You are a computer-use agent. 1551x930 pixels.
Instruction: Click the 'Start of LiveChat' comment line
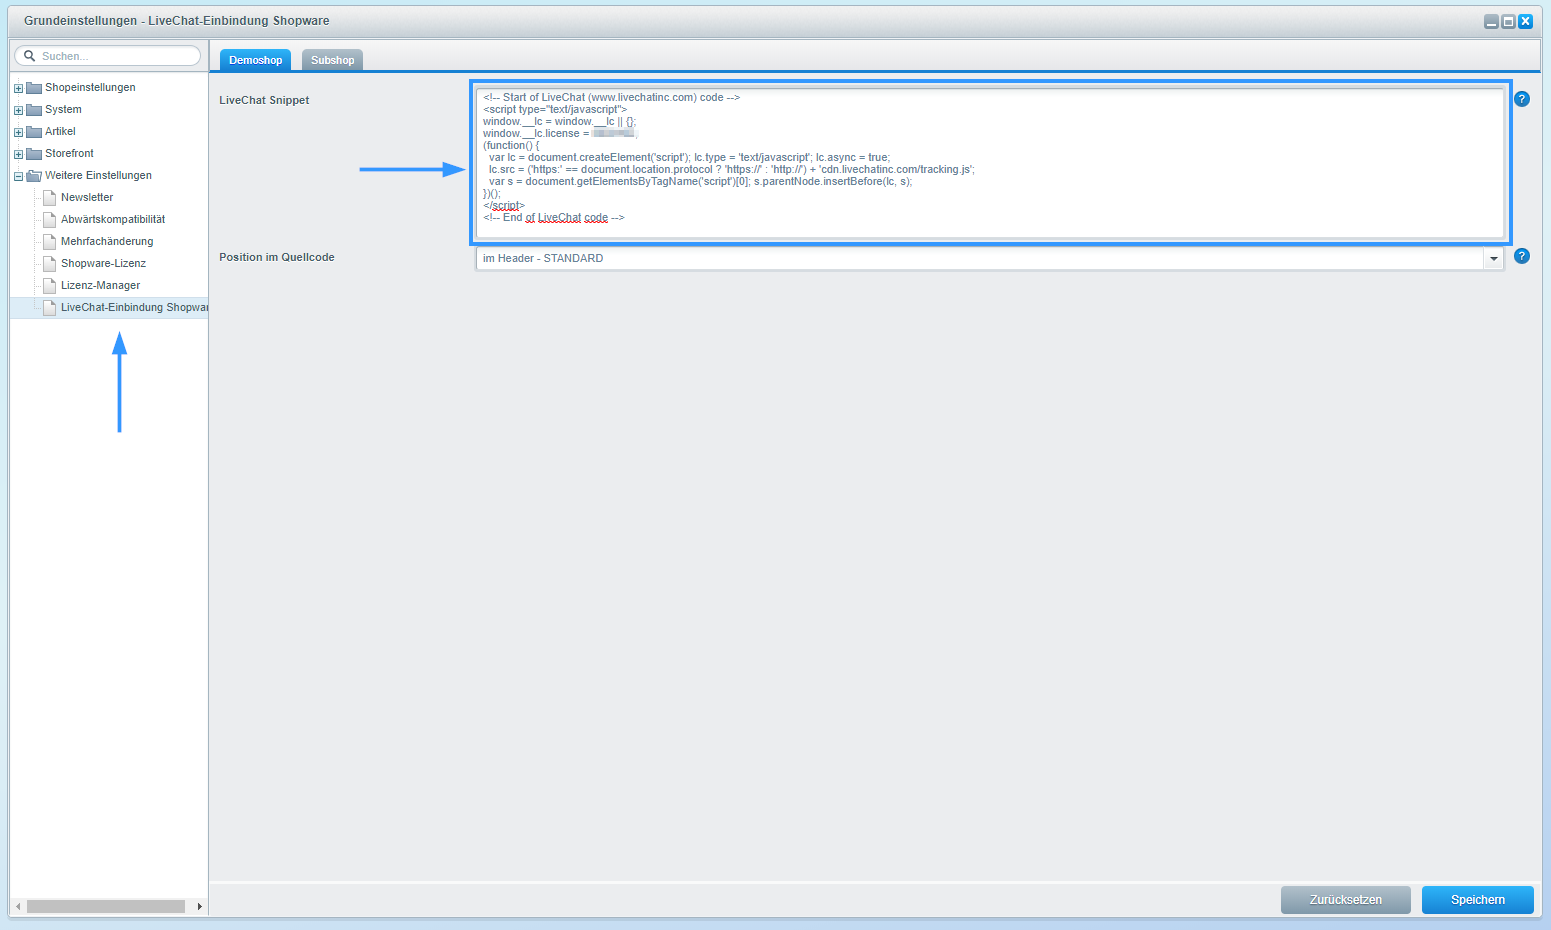click(x=611, y=97)
